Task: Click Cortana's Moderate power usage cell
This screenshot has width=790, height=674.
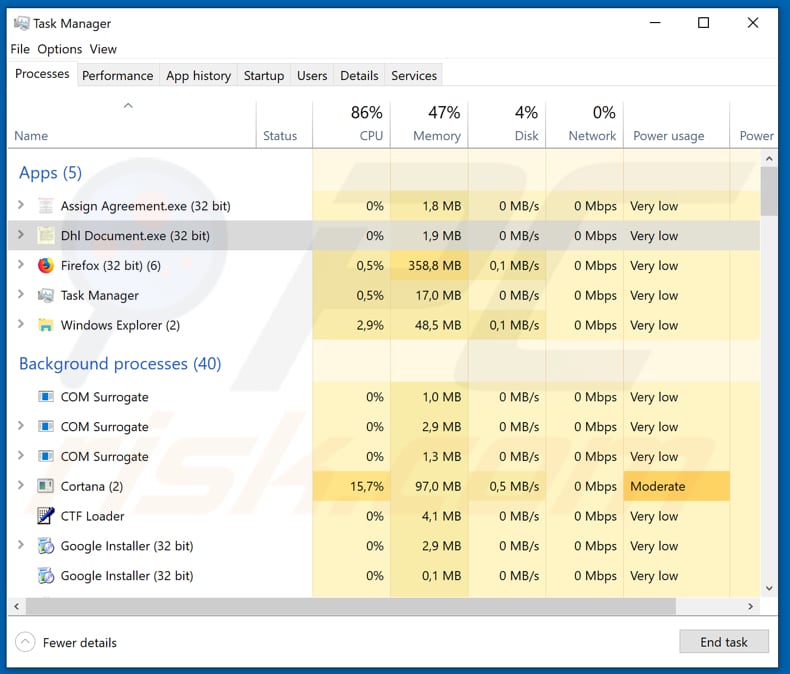Action: [677, 486]
